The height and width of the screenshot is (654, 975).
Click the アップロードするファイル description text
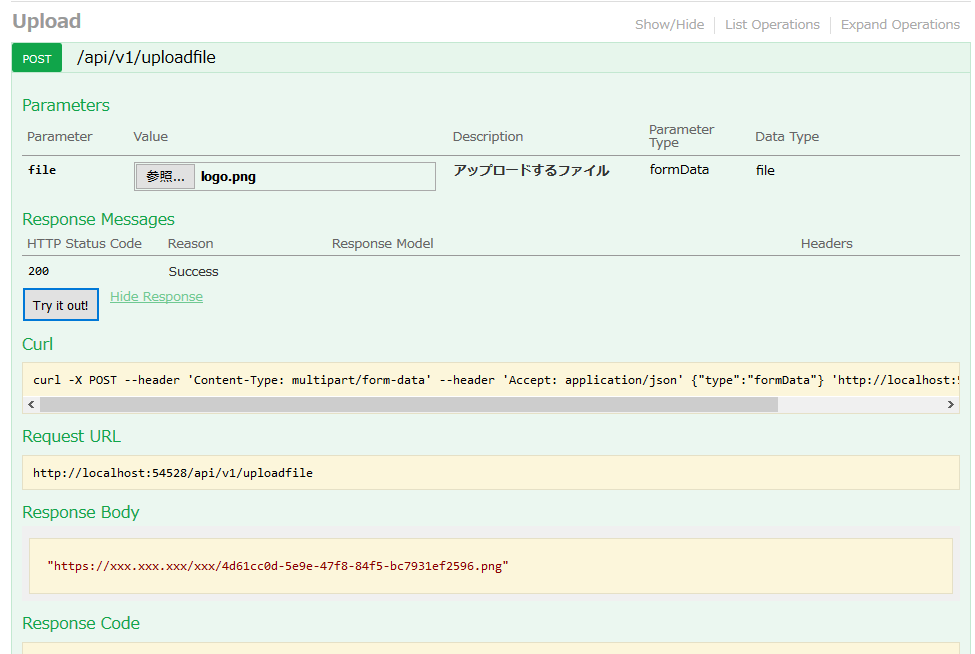(x=531, y=170)
